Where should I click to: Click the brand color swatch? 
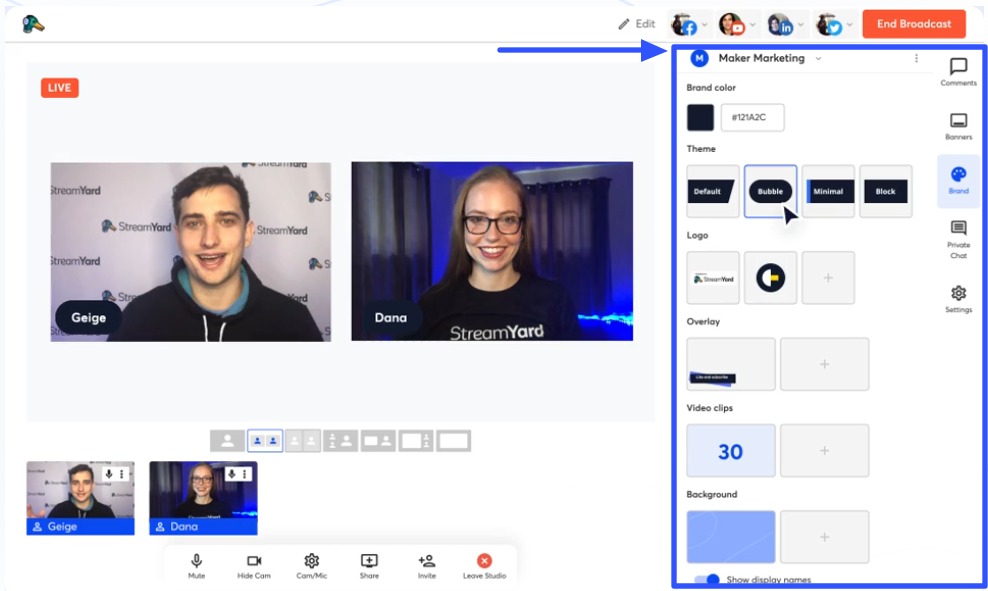pos(702,117)
